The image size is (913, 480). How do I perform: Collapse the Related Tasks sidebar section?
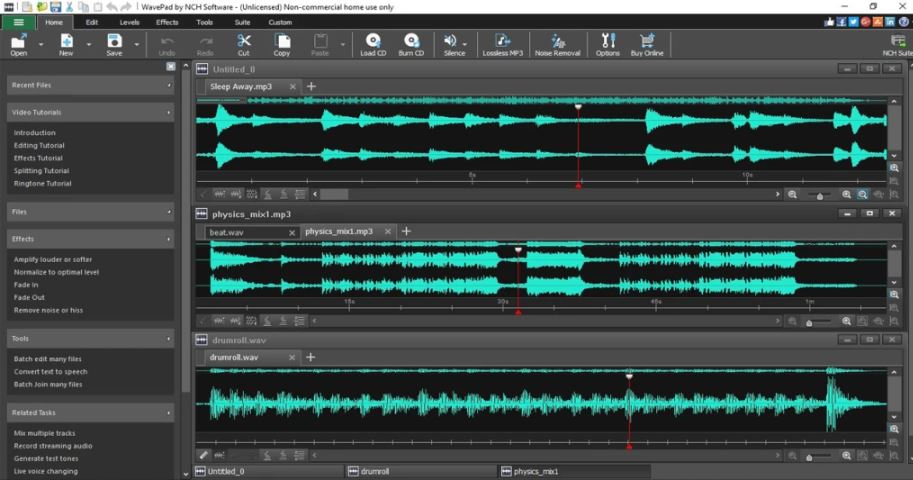pyautogui.click(x=90, y=412)
